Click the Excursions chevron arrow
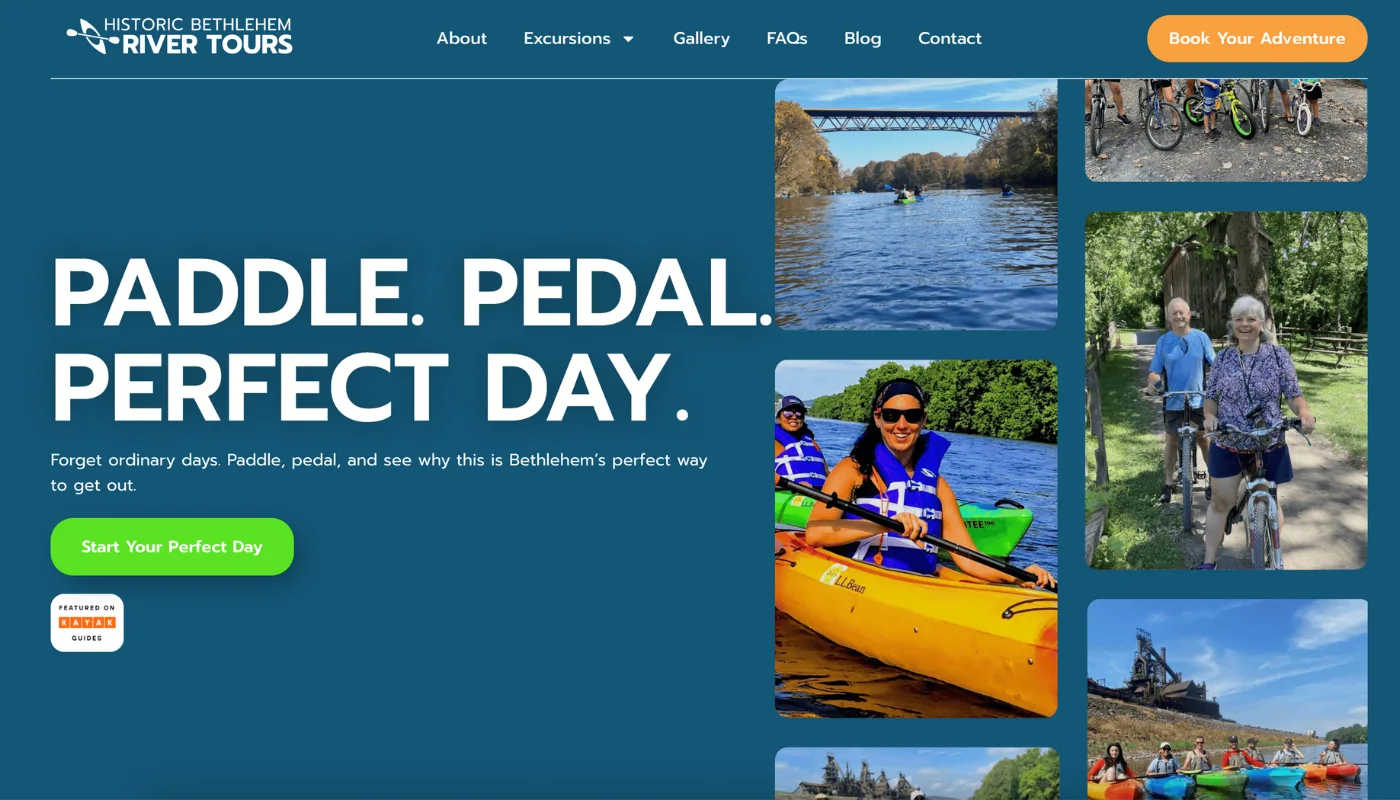The image size is (1400, 800). [x=629, y=39]
